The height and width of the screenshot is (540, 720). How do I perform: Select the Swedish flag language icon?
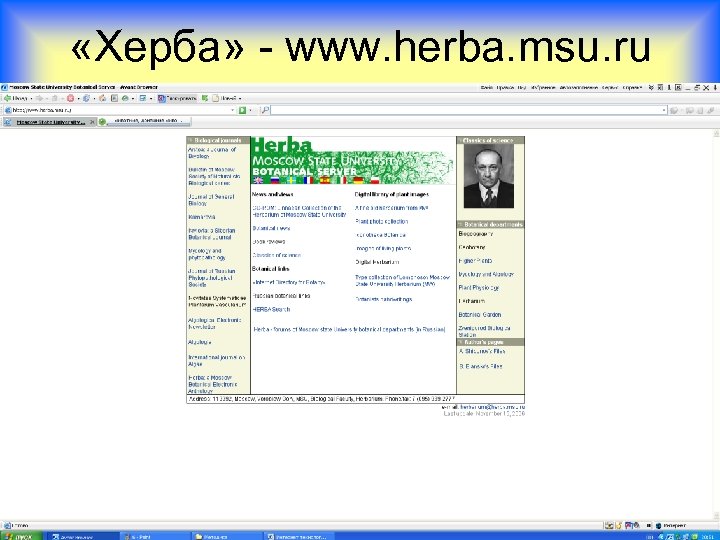(292, 180)
